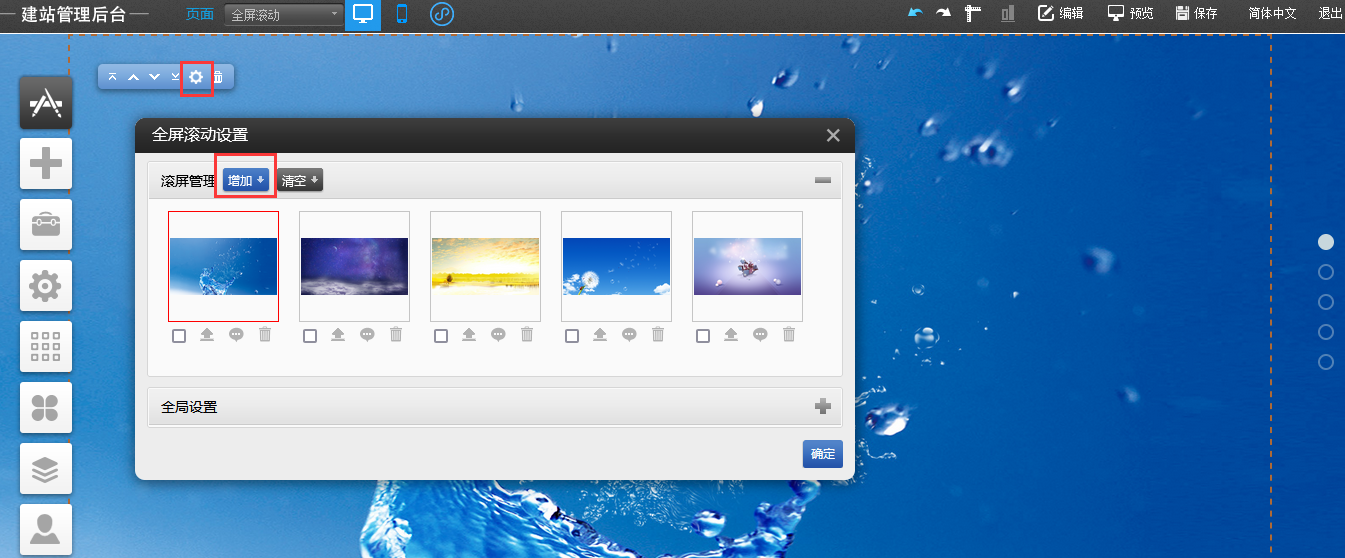Image resolution: width=1345 pixels, height=558 pixels.
Task: Click the circular link icon in top bar
Action: [442, 14]
